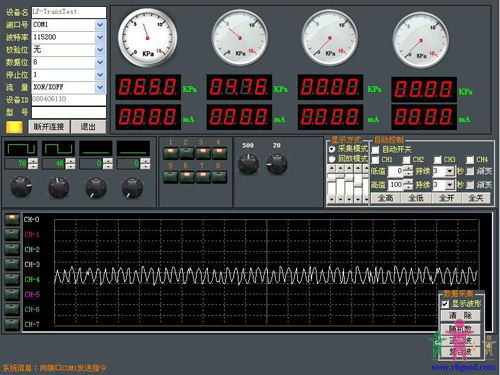Click the square-wave preview above value 46

click(x=58, y=148)
